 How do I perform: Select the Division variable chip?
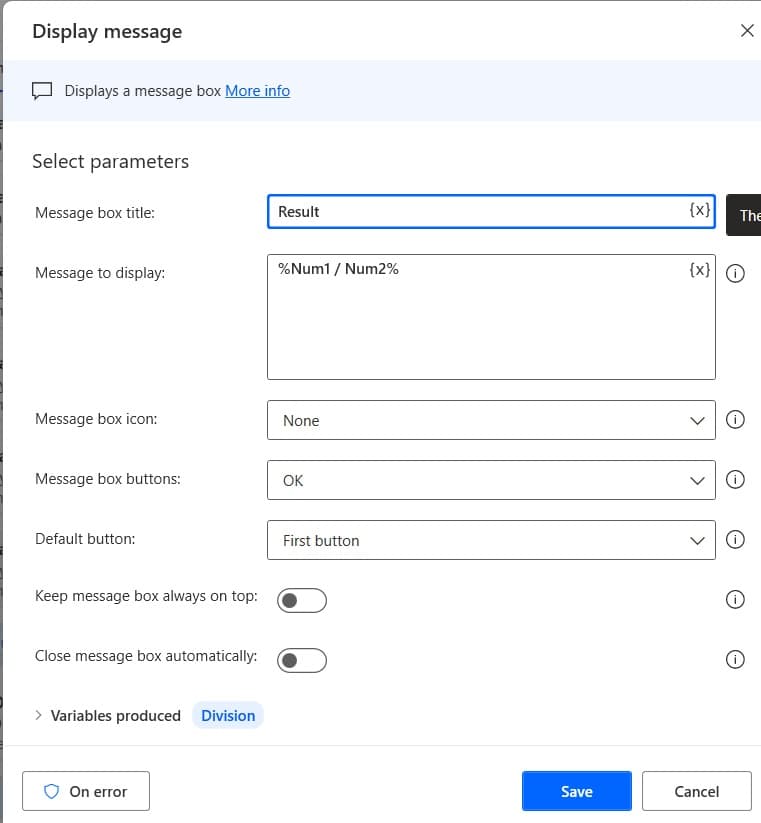point(228,715)
